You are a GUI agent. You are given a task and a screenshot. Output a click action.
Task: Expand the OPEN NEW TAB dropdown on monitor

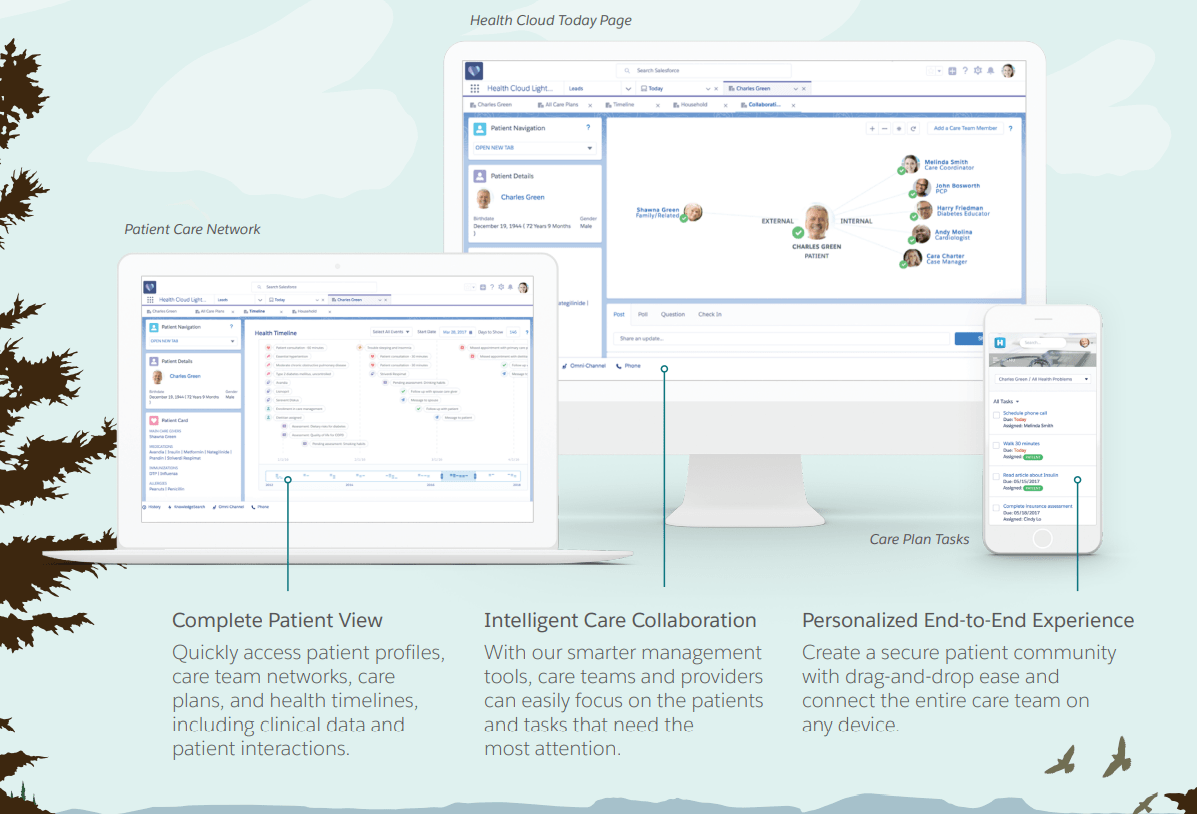click(589, 149)
